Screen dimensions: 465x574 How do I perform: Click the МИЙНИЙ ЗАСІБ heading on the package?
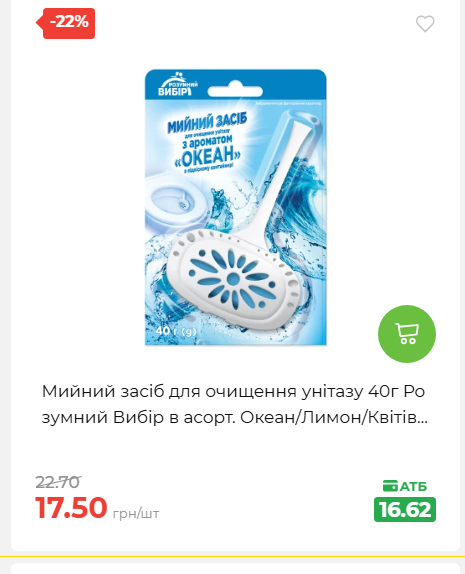(207, 123)
